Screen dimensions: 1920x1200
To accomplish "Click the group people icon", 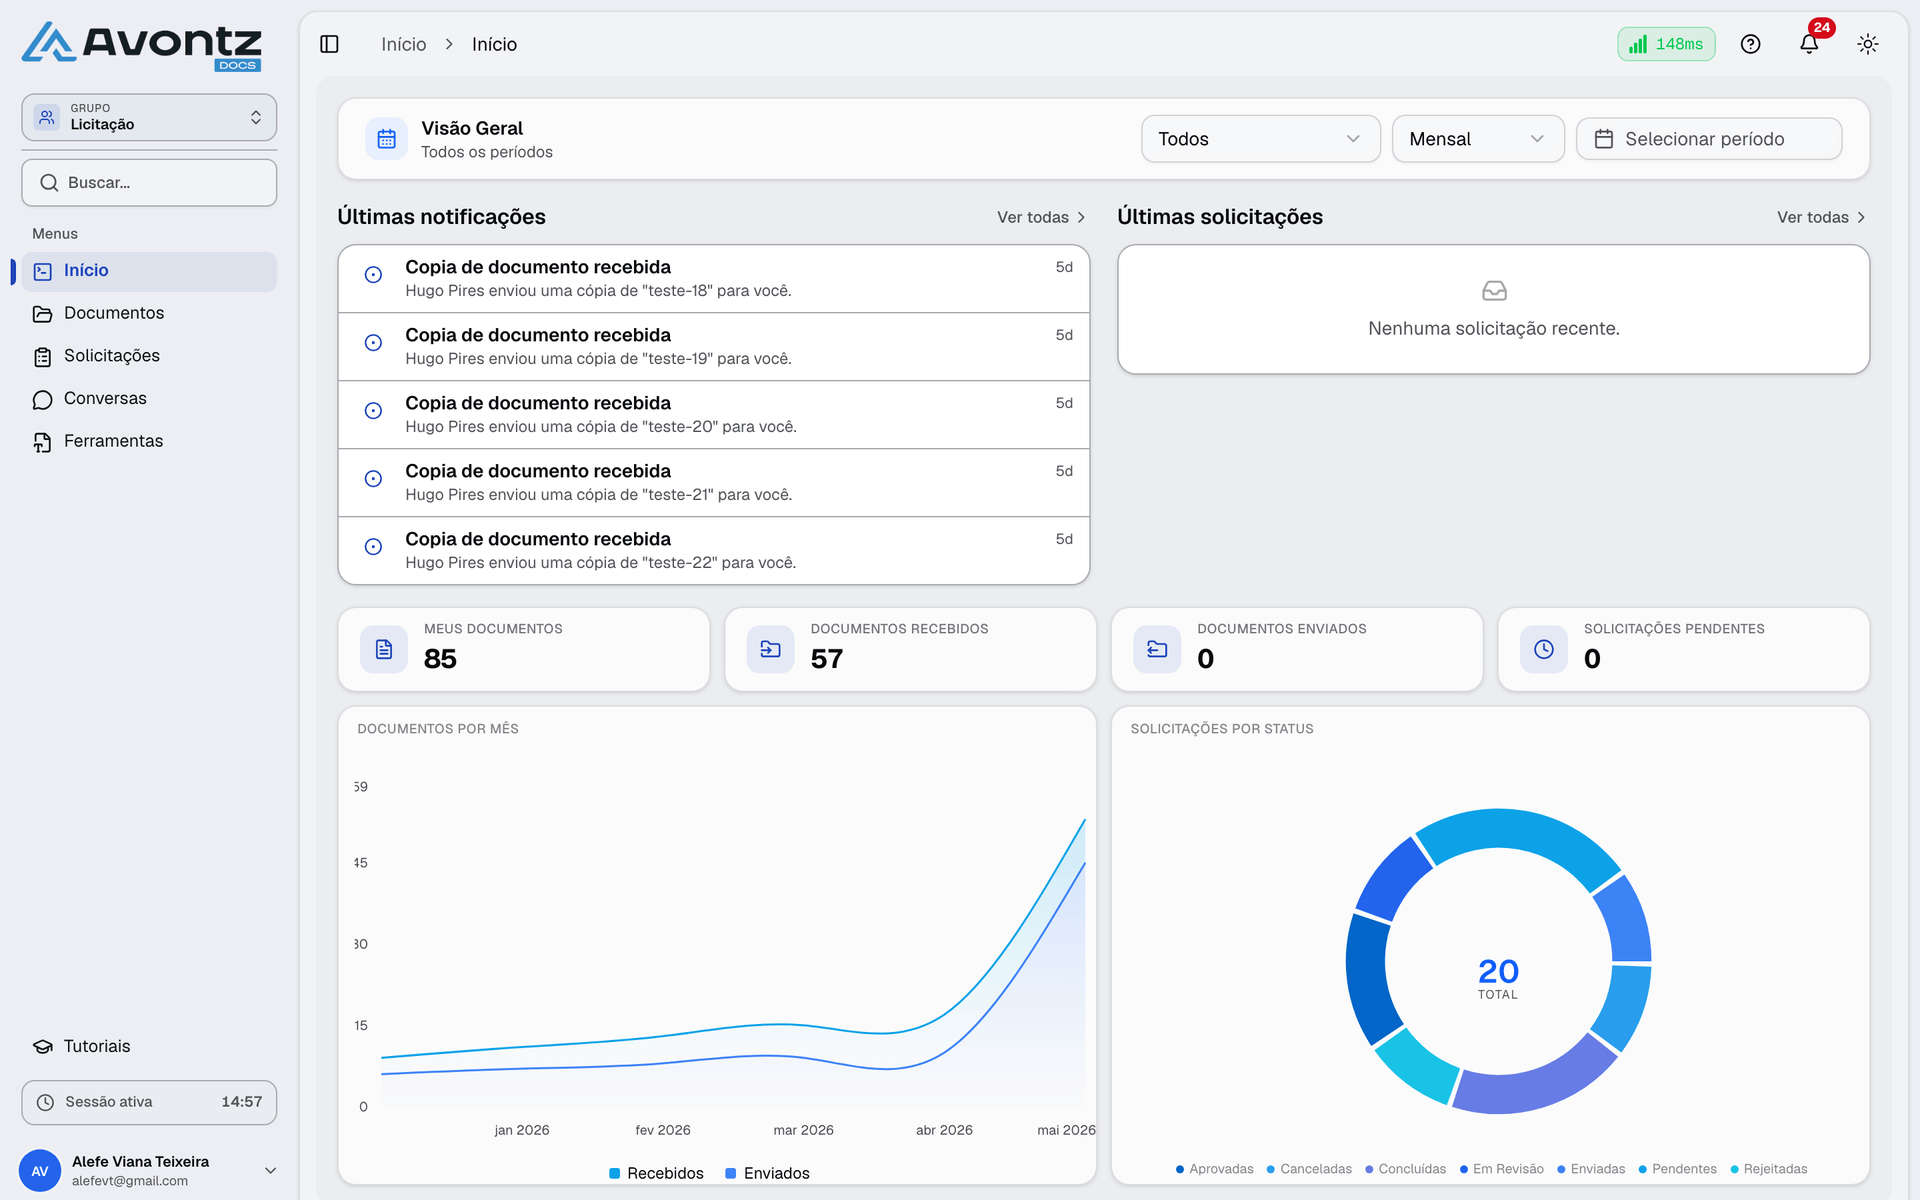I will [x=47, y=117].
